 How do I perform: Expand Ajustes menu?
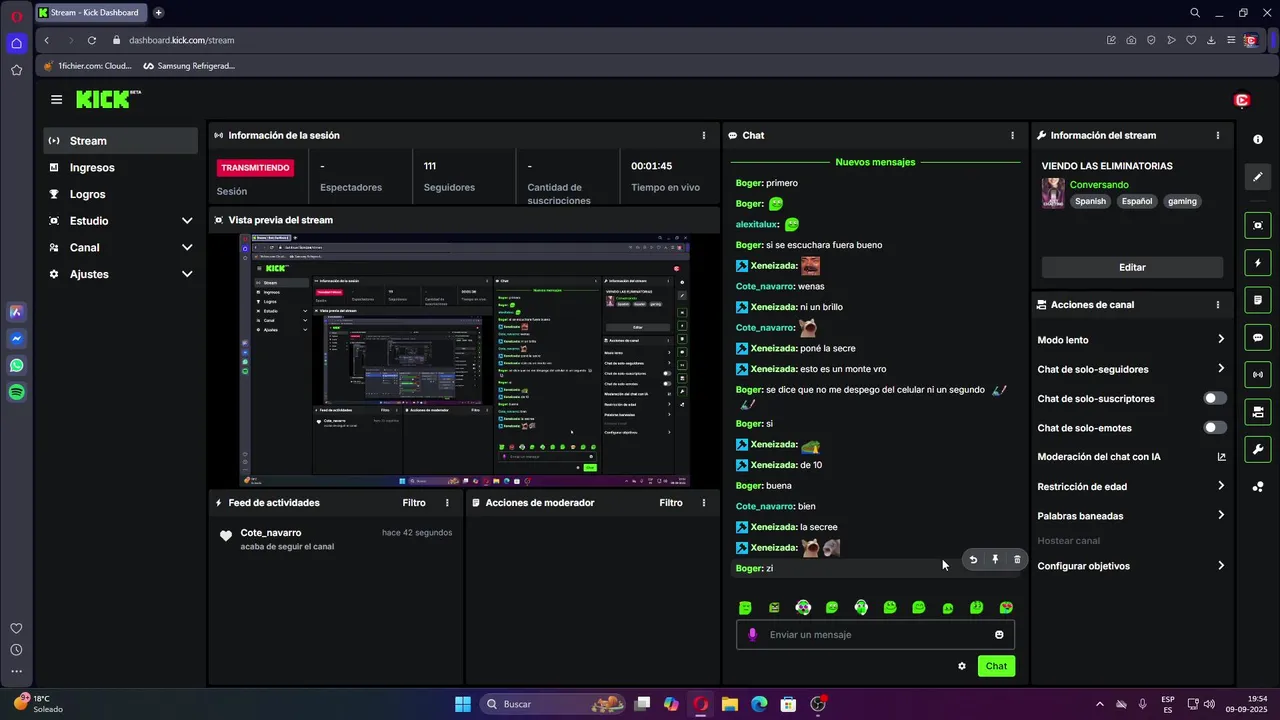coord(121,274)
